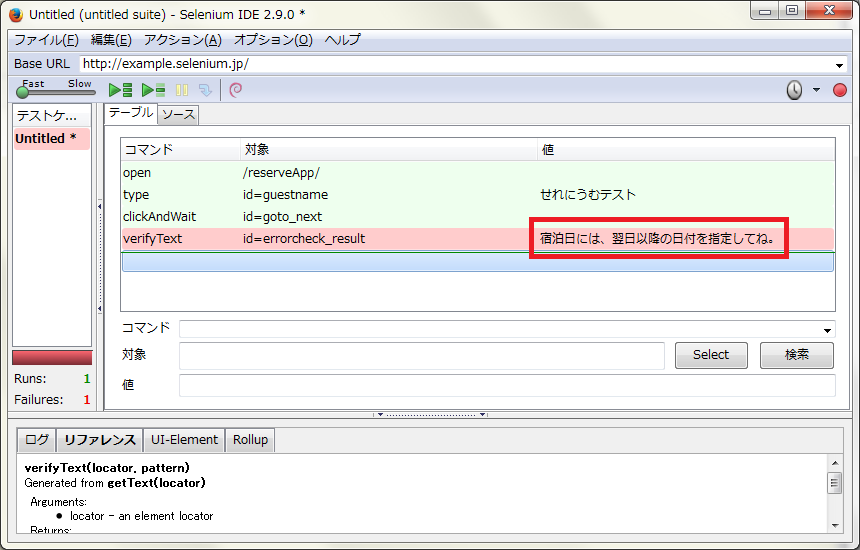Click the Fast/Slow speed slider knob
860x550 pixels.
(22, 92)
